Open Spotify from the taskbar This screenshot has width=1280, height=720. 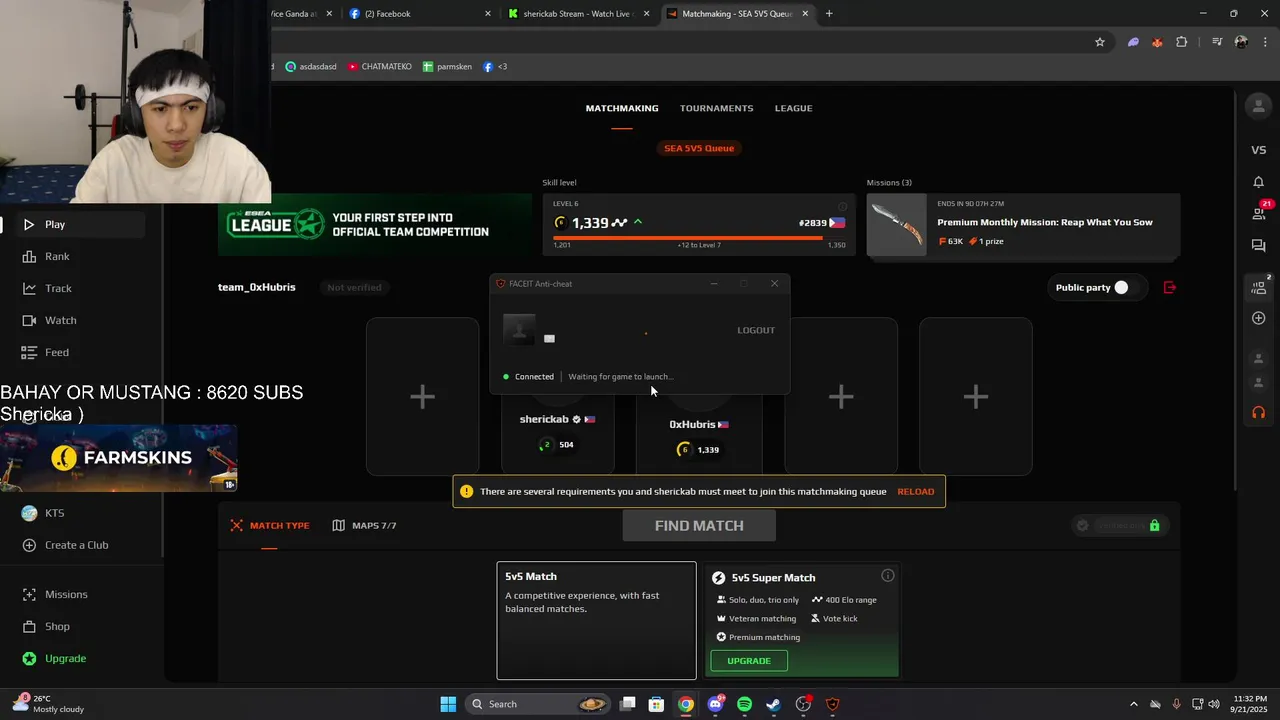744,704
